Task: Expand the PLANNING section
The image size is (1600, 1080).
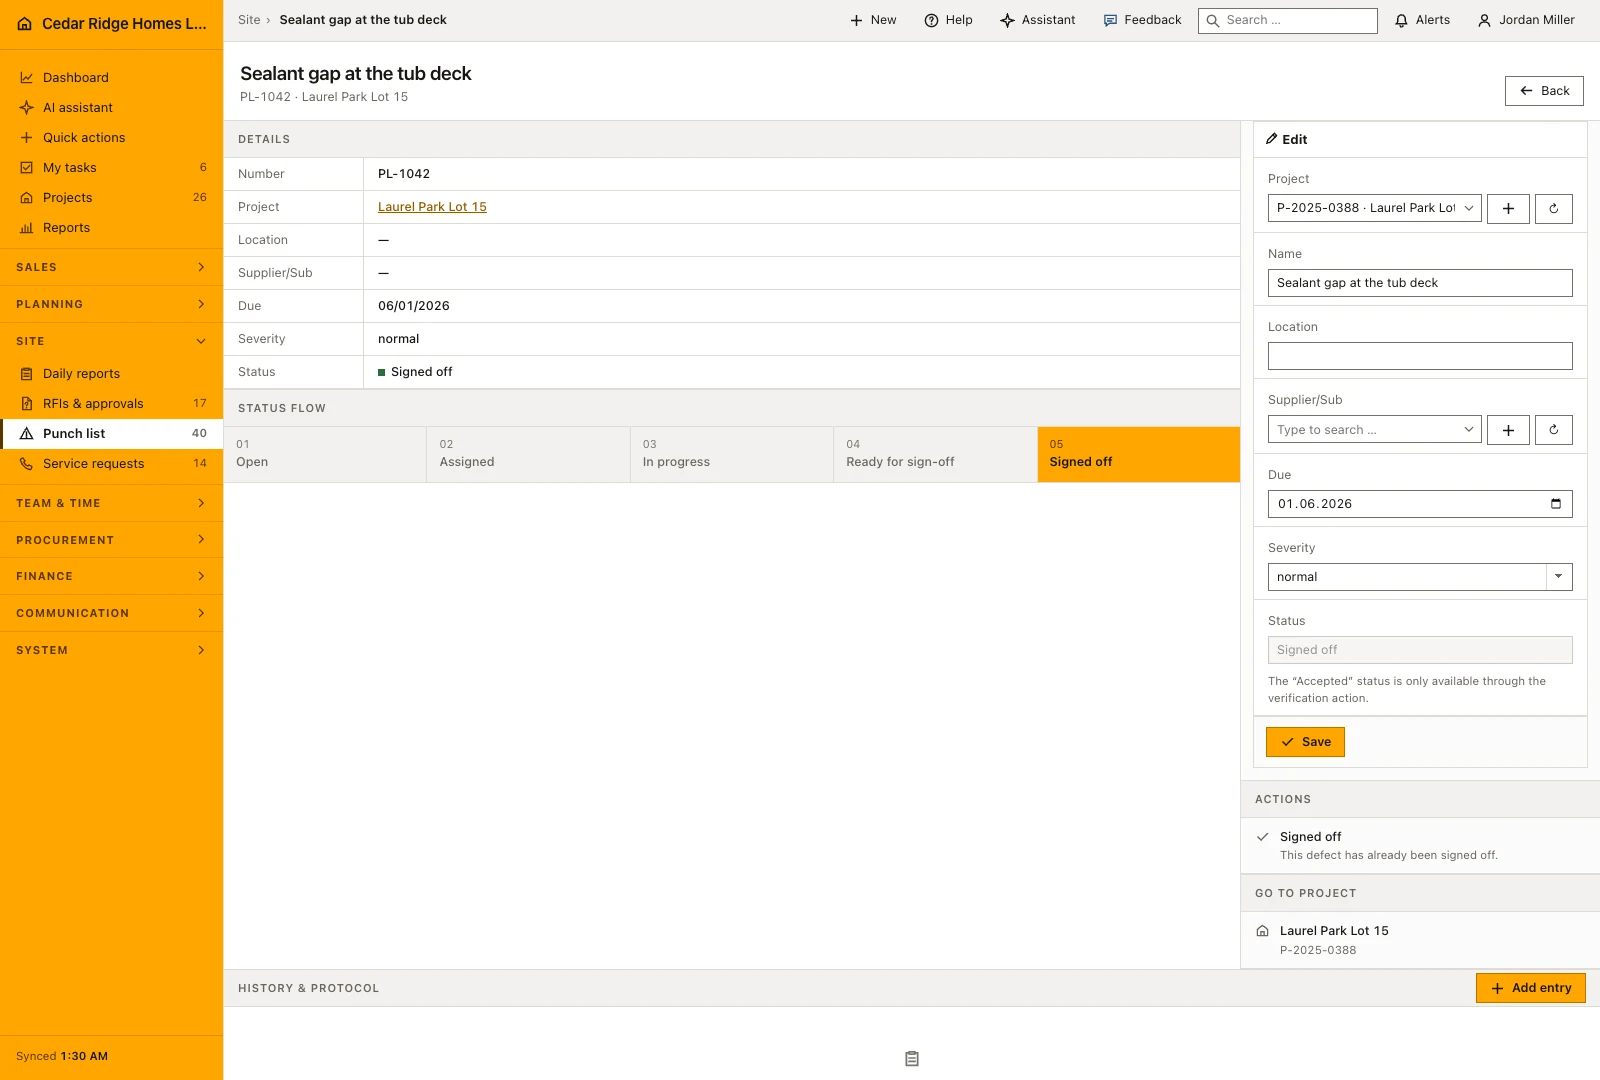Action: coord(111,304)
